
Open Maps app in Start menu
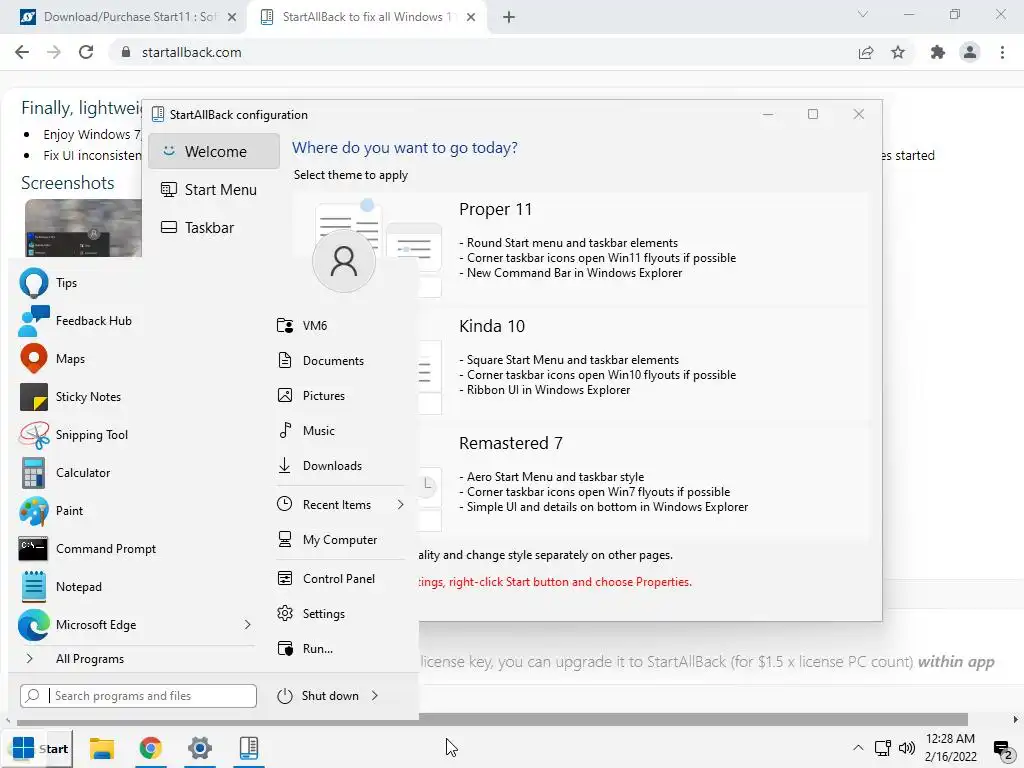(x=134, y=359)
